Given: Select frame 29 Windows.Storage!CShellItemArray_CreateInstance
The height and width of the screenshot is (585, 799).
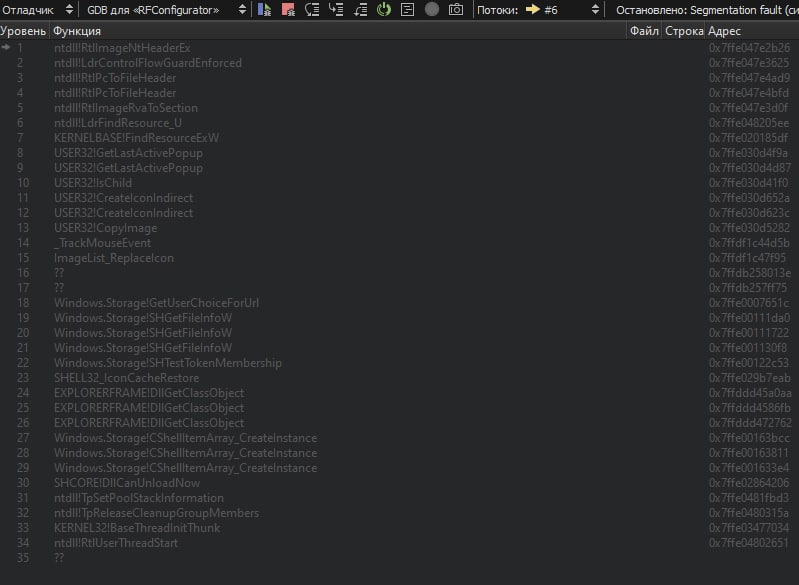Looking at the screenshot, I should coord(400,468).
